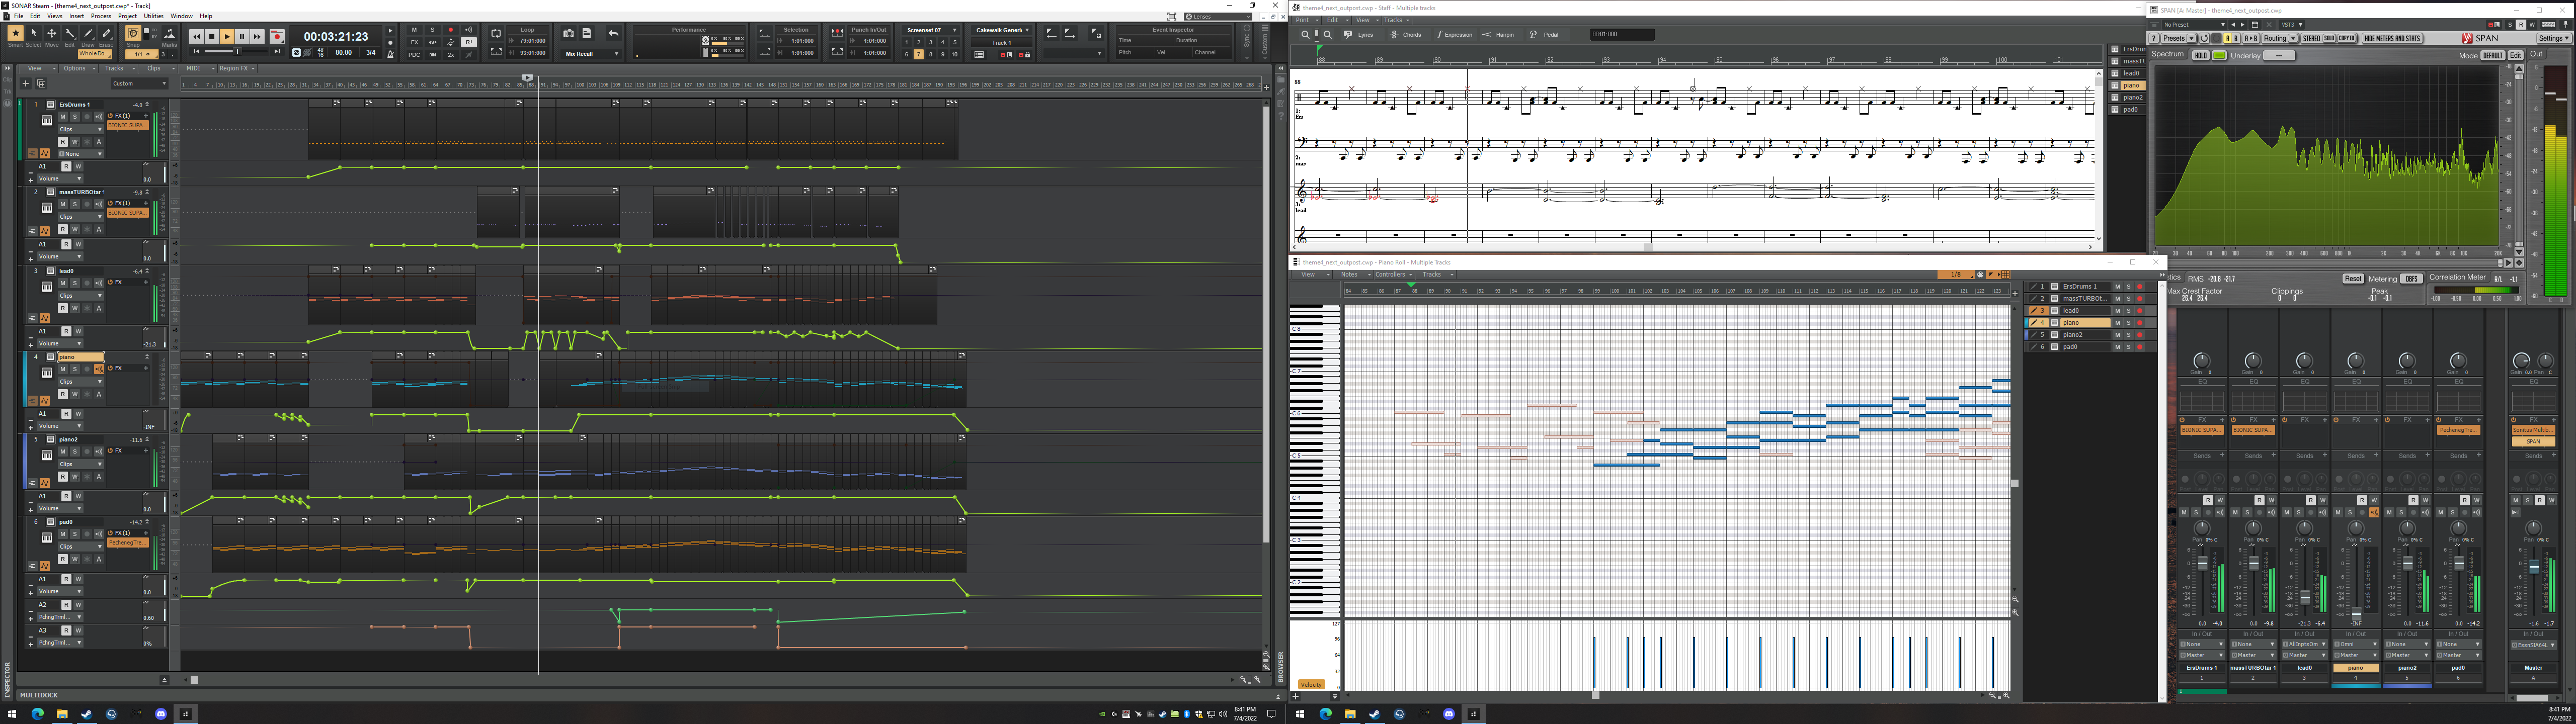Viewport: 2576px width, 724px height.
Task: Open the Region FX menu
Action: coord(237,68)
